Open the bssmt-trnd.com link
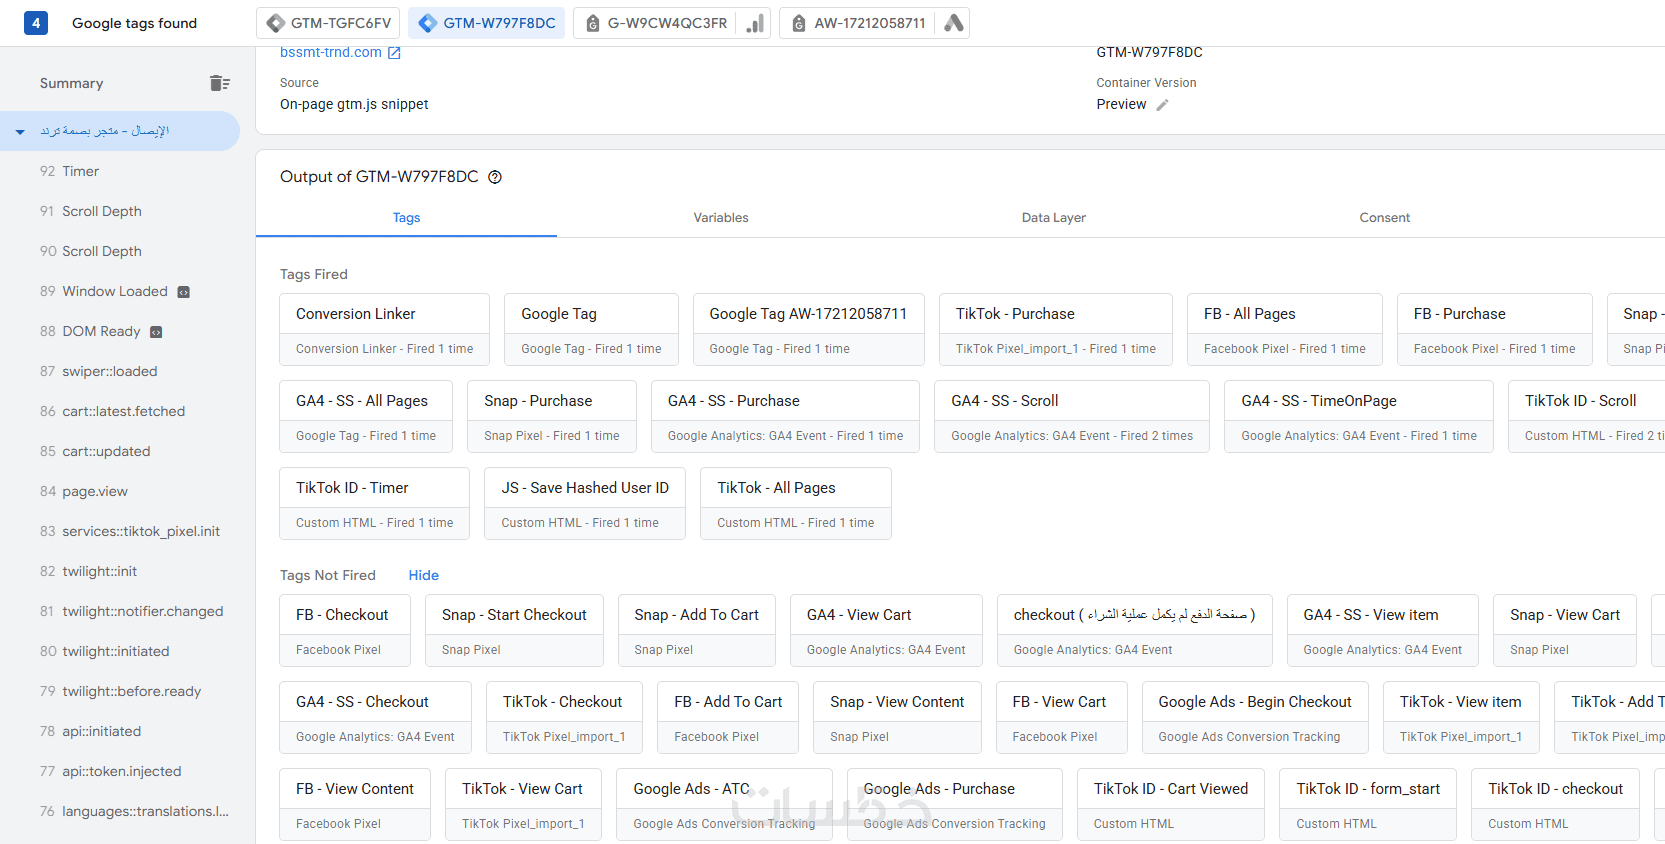This screenshot has width=1665, height=844. click(x=330, y=53)
